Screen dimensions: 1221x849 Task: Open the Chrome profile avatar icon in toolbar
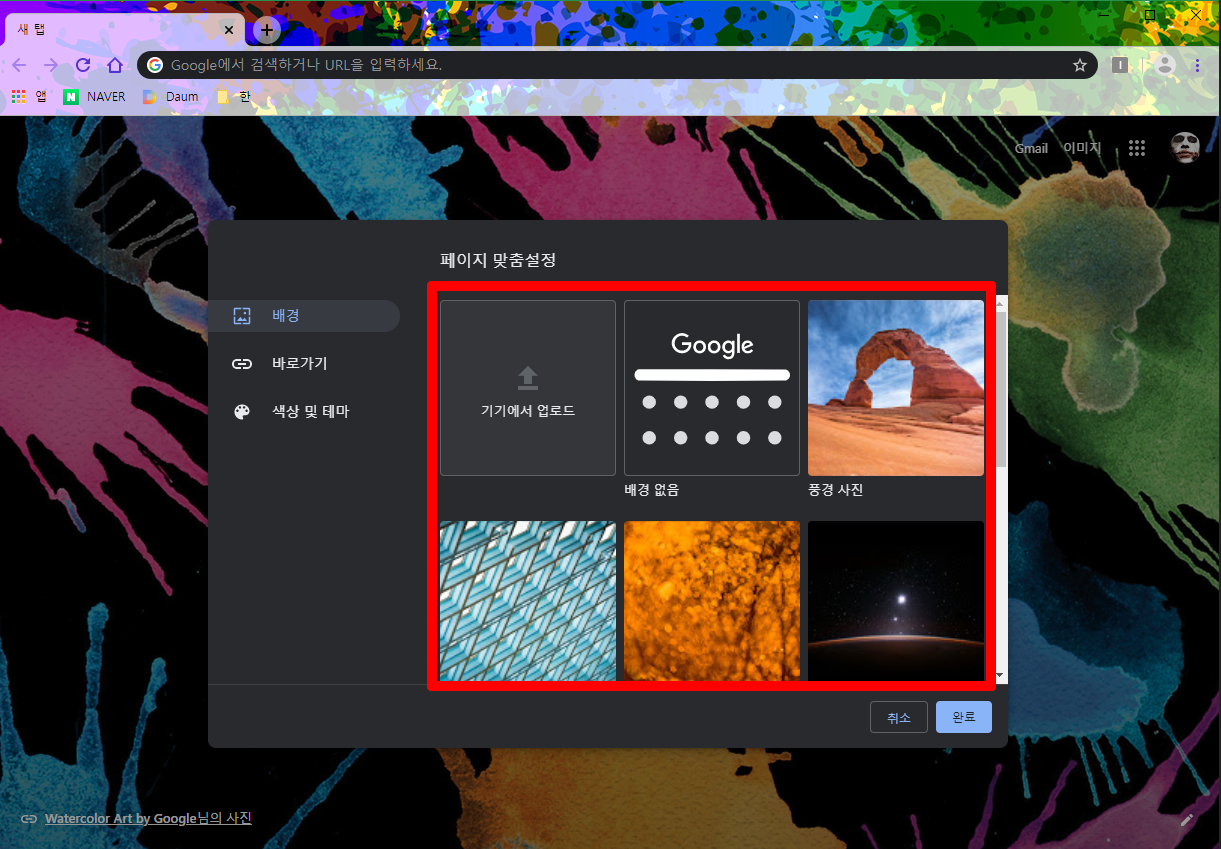(1165, 65)
